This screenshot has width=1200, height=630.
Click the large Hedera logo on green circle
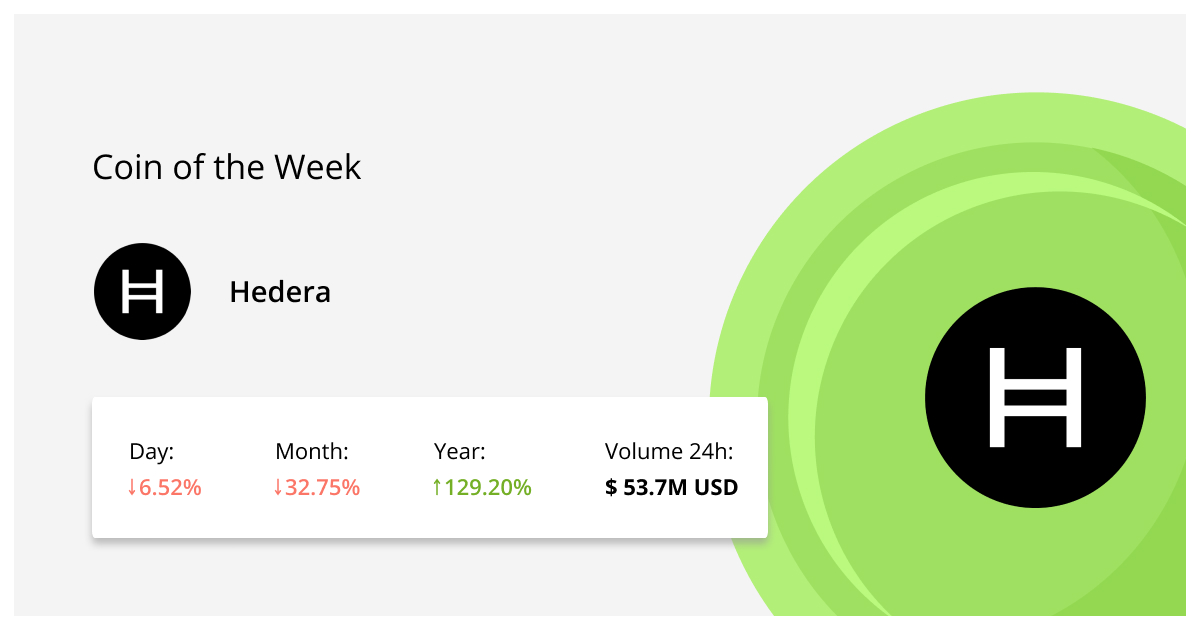point(1034,397)
